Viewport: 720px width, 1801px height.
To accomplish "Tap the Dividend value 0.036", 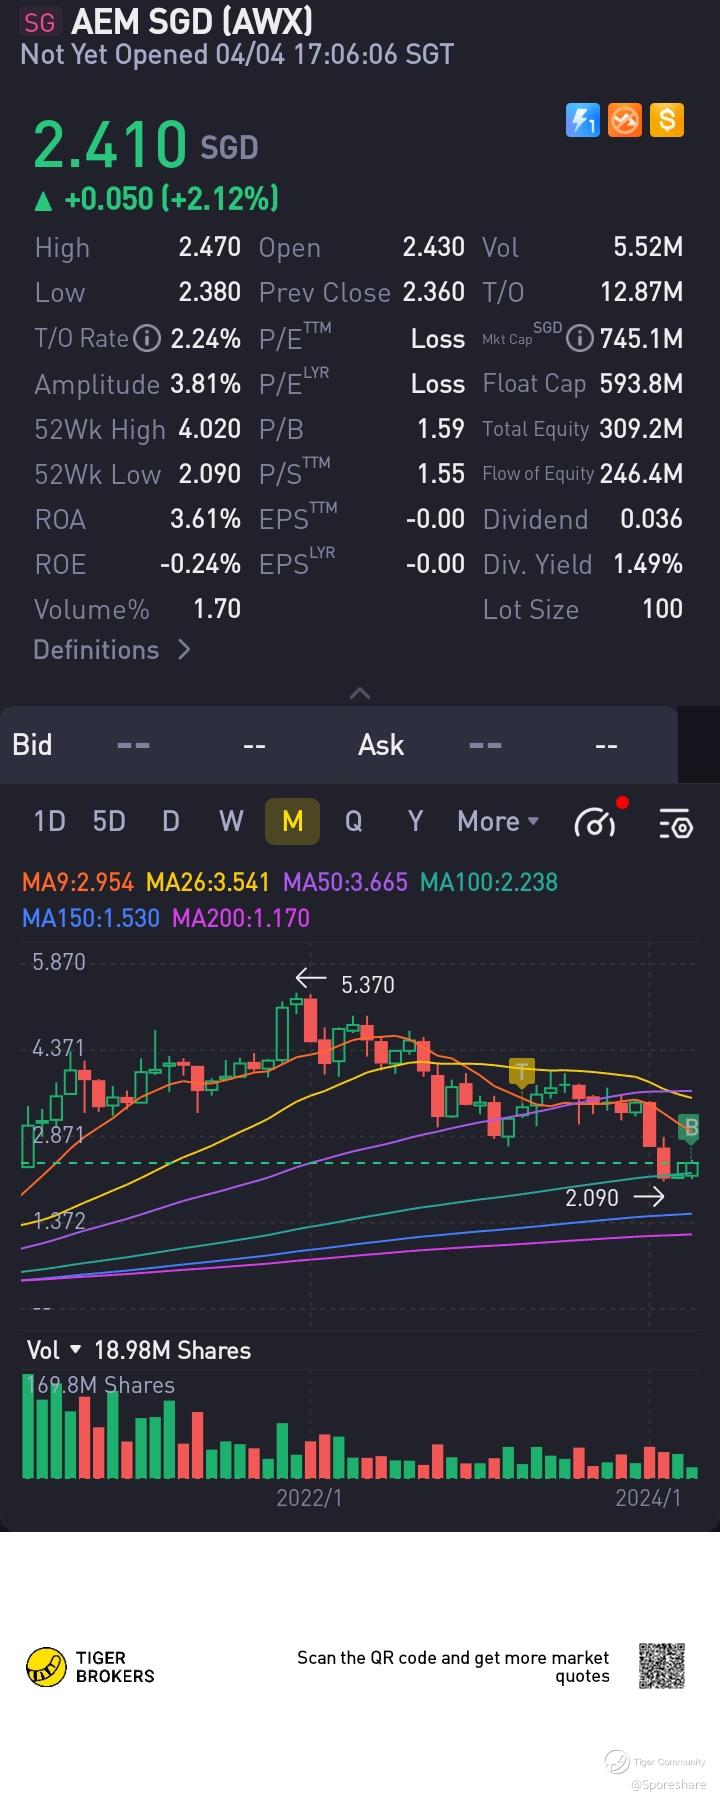I will [x=651, y=519].
